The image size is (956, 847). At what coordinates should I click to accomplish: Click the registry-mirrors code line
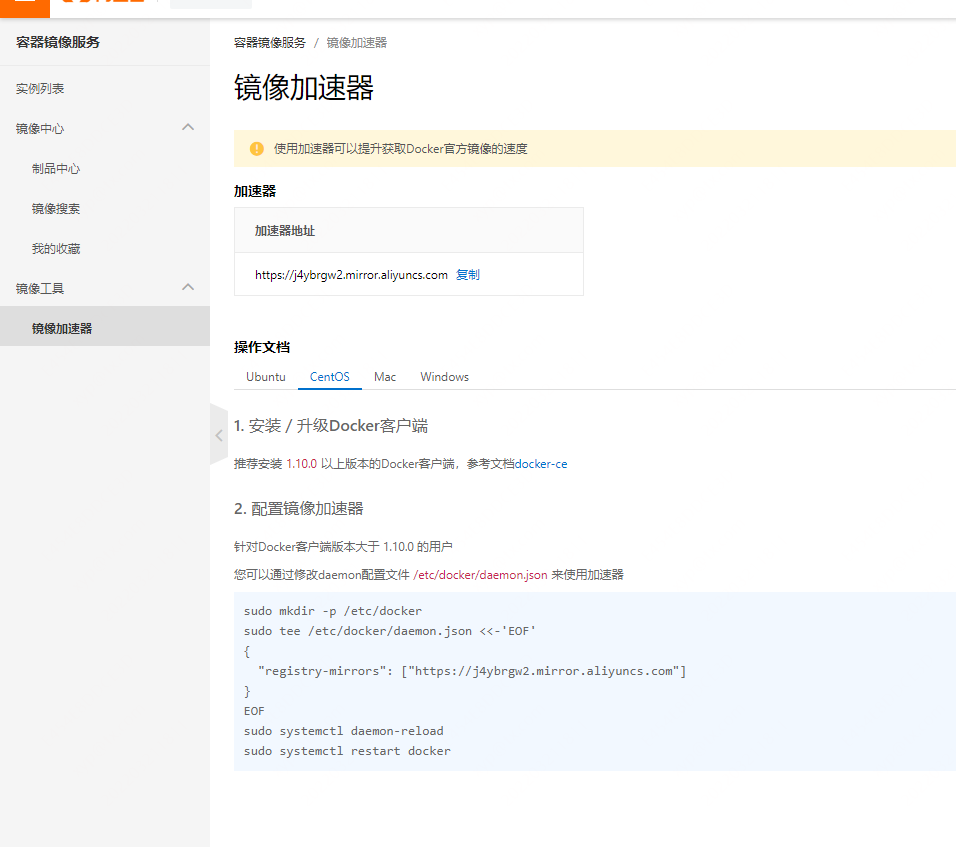[472, 671]
